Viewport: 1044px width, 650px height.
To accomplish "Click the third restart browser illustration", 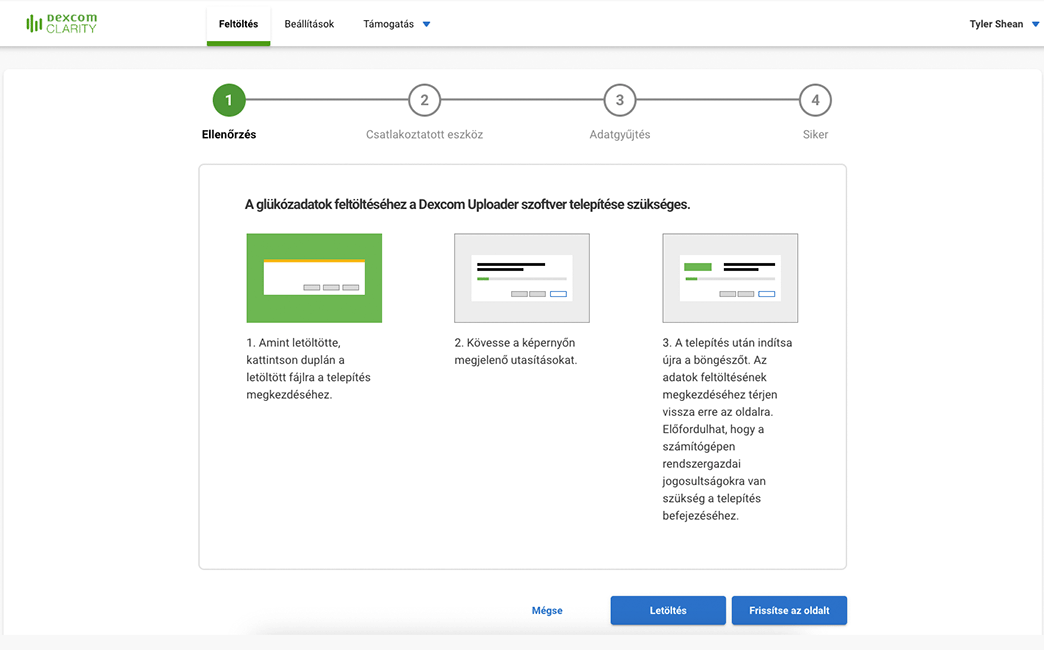I will pos(730,278).
